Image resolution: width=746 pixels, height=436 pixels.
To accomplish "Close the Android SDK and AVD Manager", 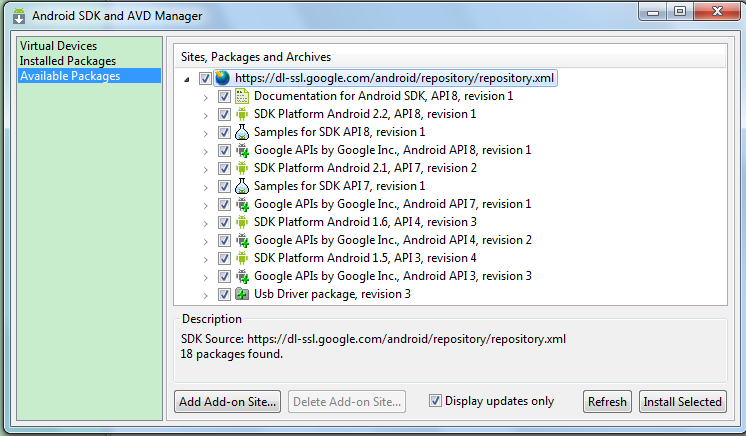I will 717,11.
